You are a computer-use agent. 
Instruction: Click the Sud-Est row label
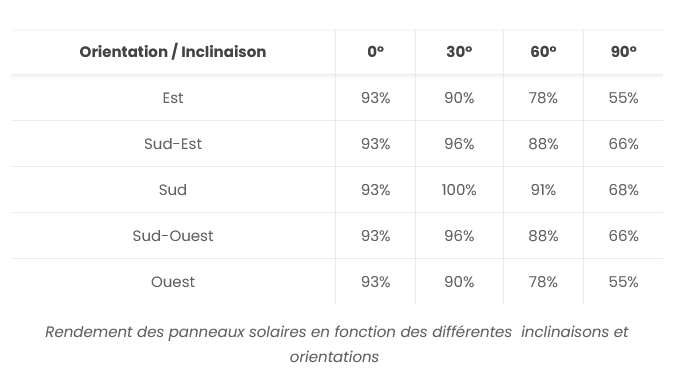pyautogui.click(x=173, y=144)
